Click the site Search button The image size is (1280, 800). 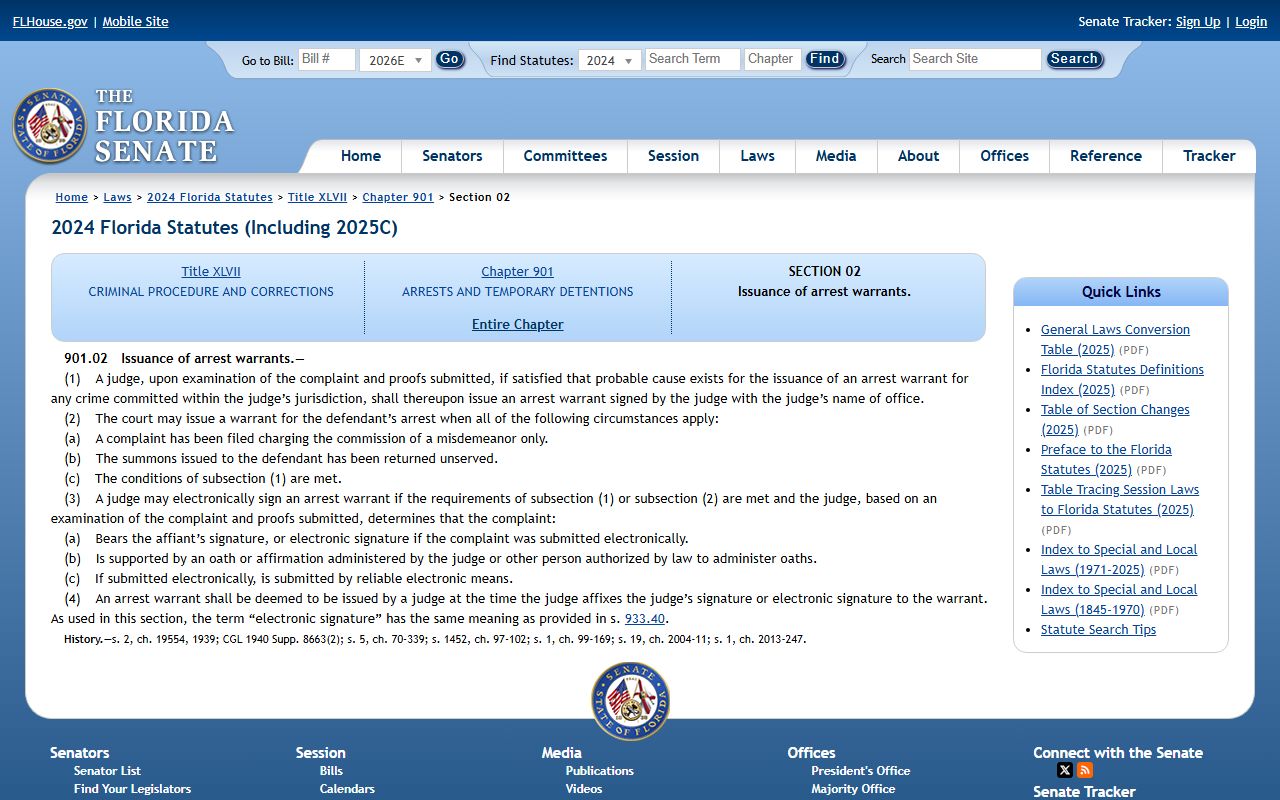pos(1074,59)
